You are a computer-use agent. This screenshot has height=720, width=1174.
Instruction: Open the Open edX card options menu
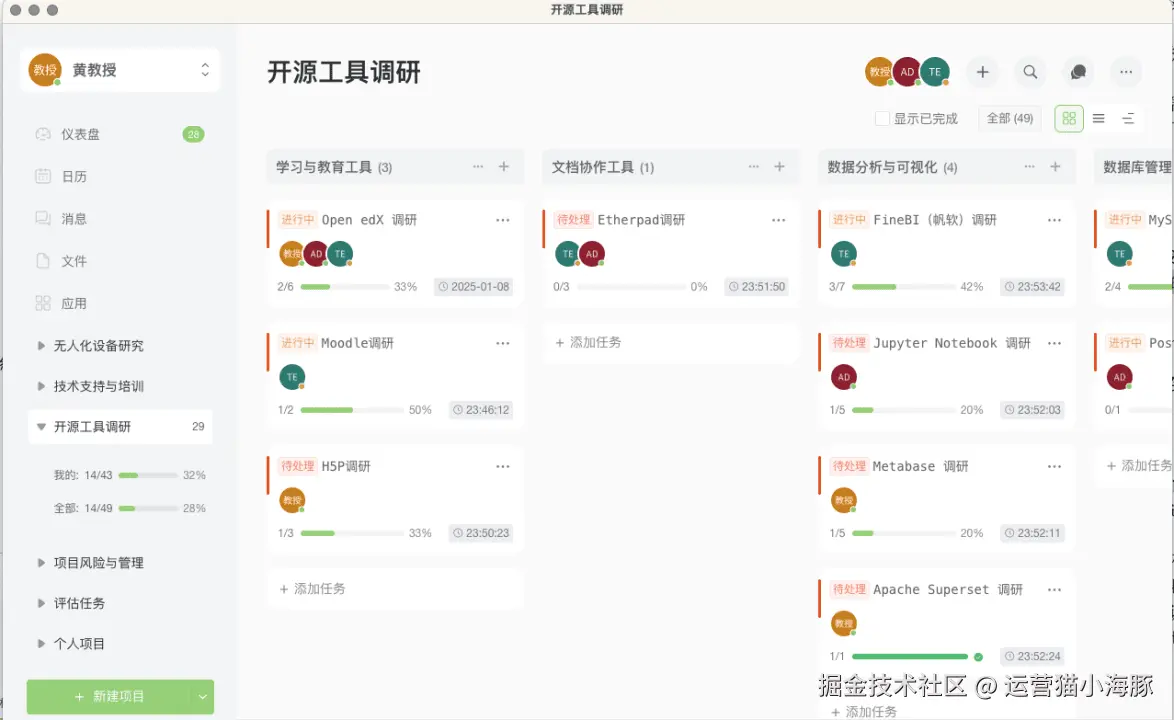point(503,219)
